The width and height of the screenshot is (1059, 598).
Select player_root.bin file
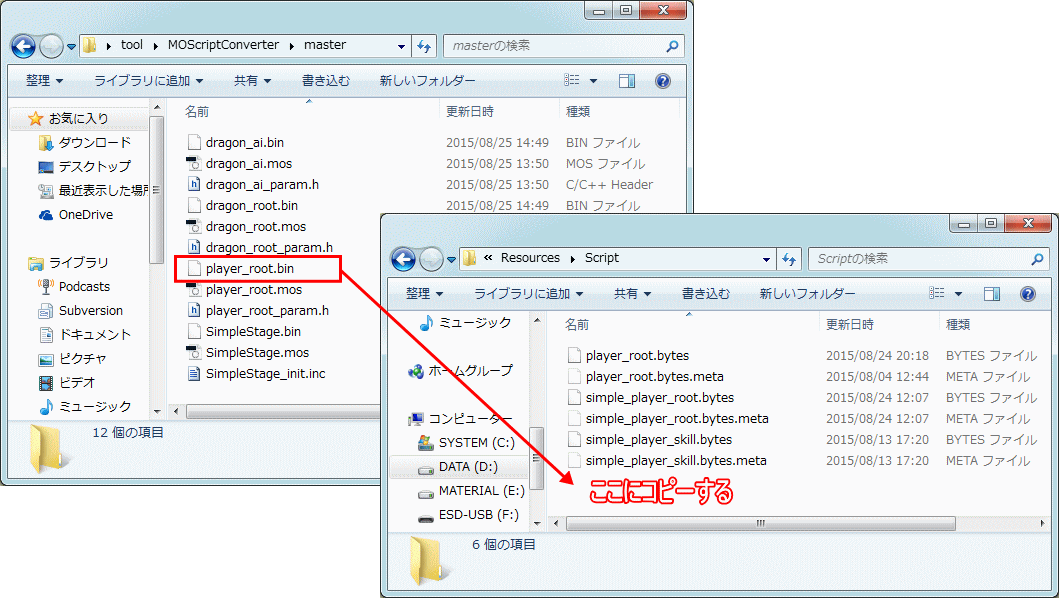click(x=241, y=268)
